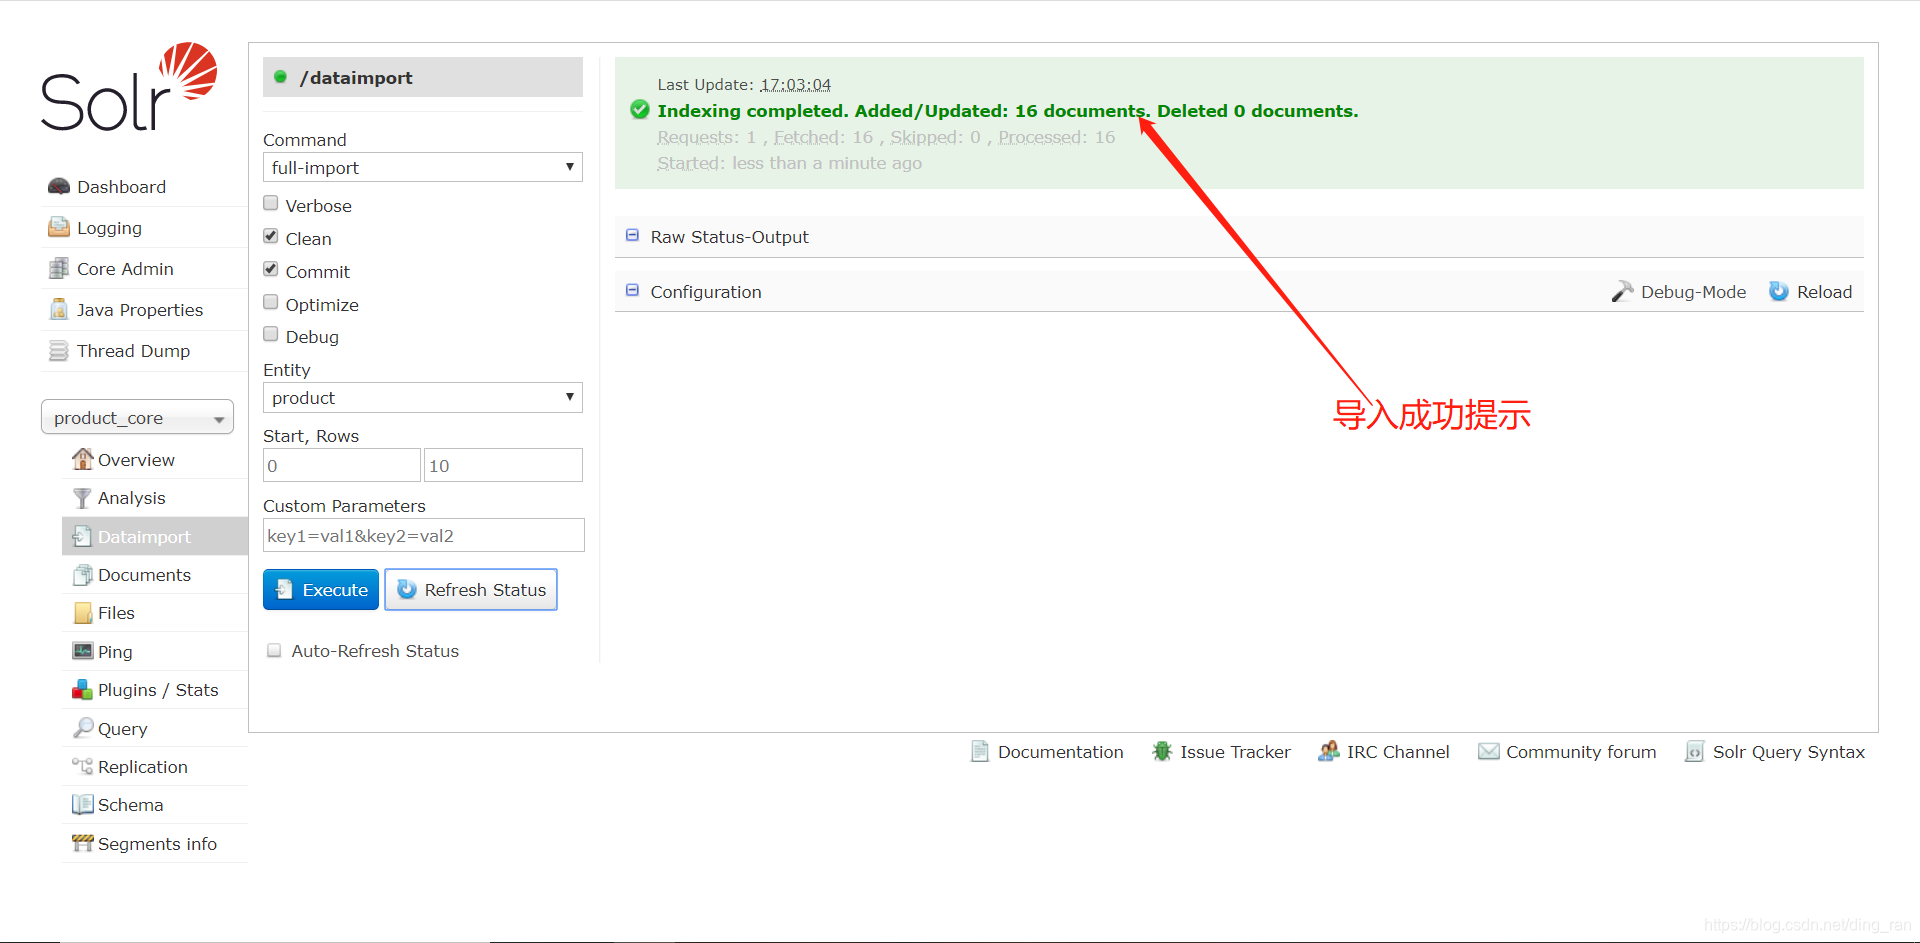The image size is (1920, 943).
Task: Open the product_core core selector
Action: coord(137,417)
